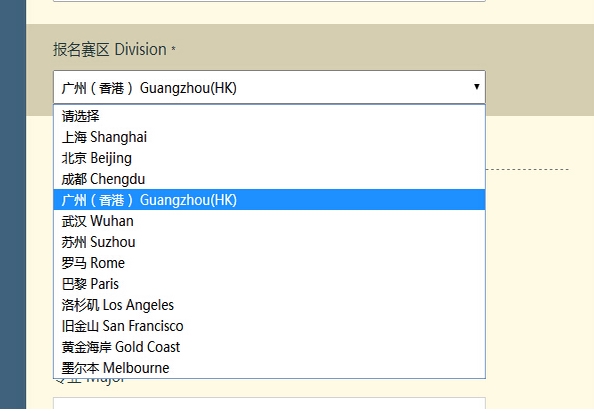Click the 报名赛区 Division field label

pos(114,50)
